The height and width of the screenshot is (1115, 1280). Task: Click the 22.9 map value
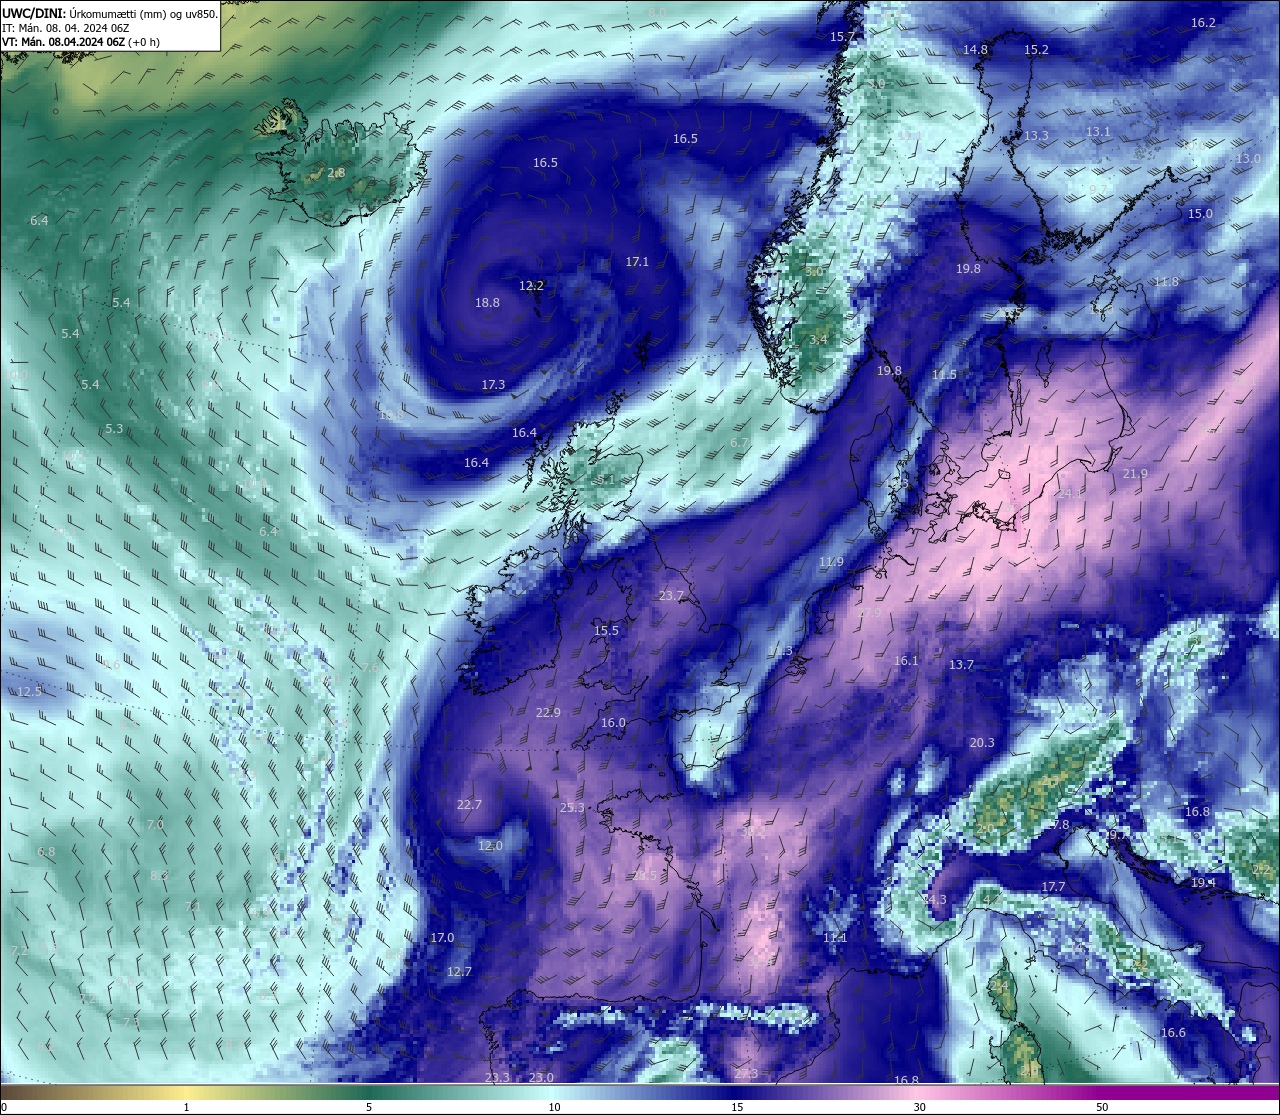point(548,712)
